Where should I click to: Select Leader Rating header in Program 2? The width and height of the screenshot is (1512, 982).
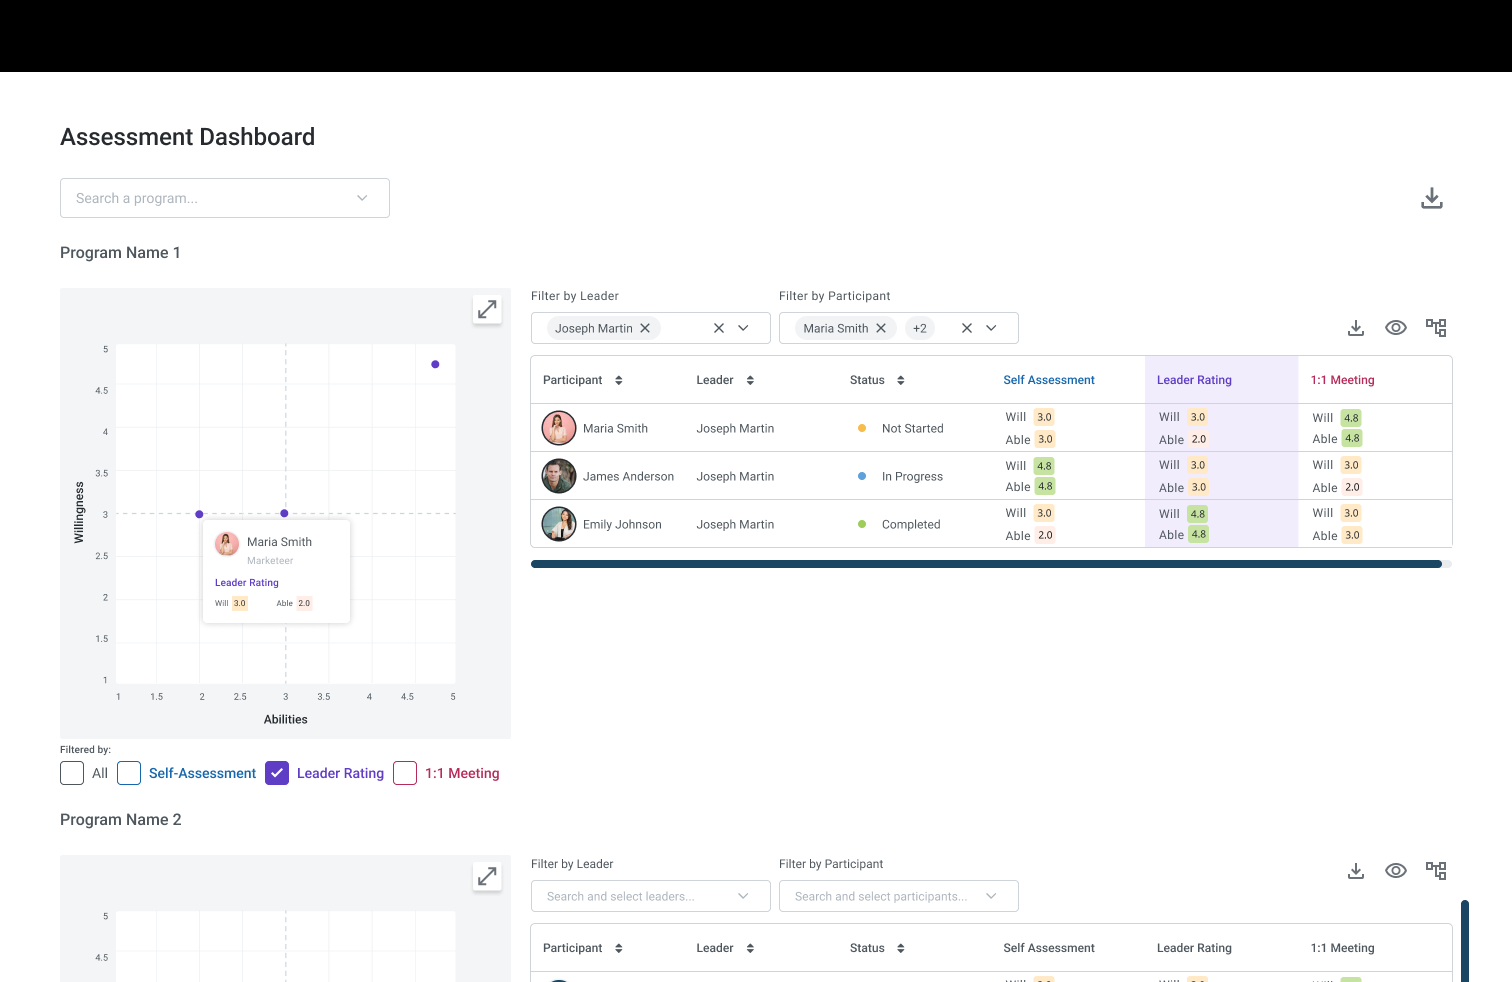click(1194, 948)
